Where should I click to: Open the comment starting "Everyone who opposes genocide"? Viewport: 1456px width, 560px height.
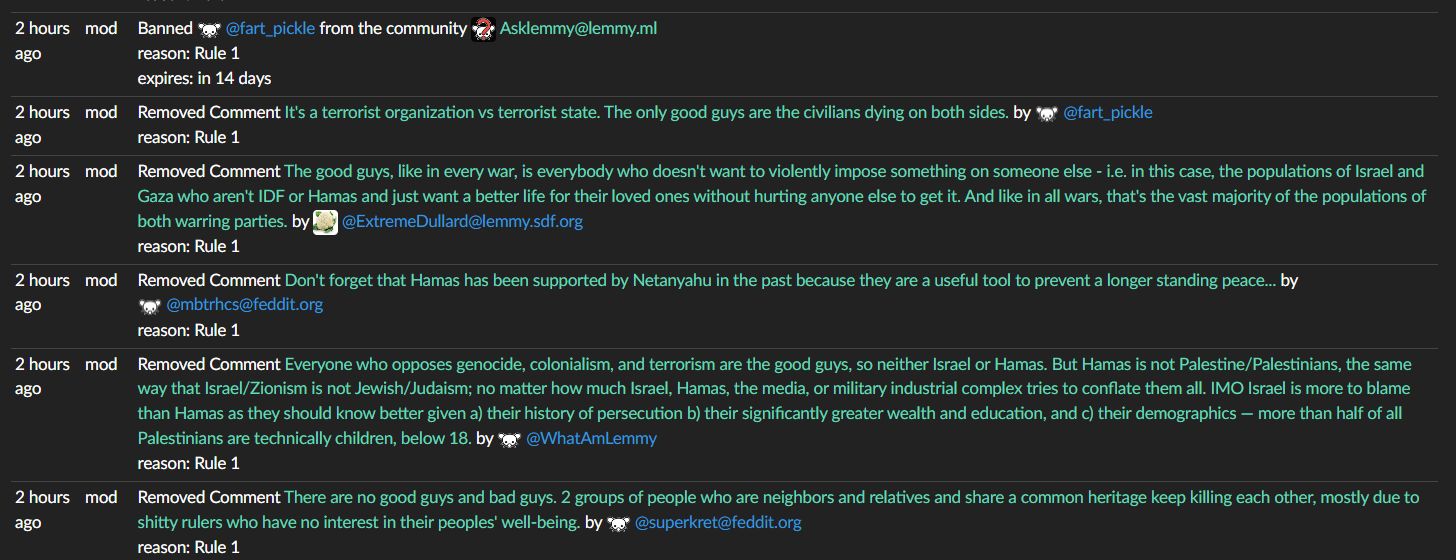pyautogui.click(x=780, y=365)
